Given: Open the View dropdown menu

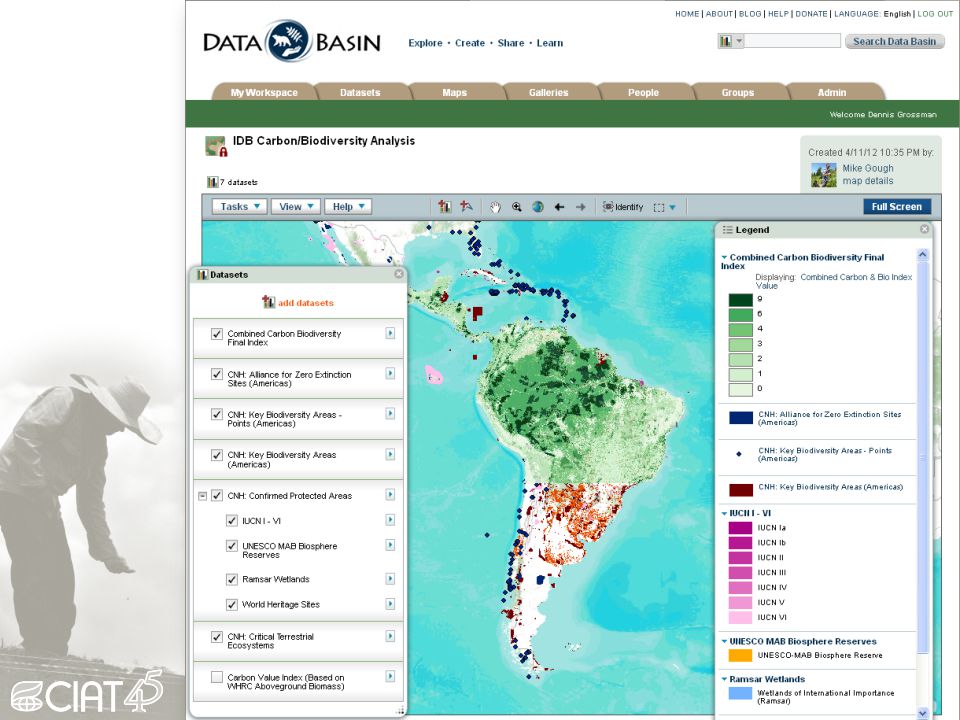Looking at the screenshot, I should [x=296, y=207].
